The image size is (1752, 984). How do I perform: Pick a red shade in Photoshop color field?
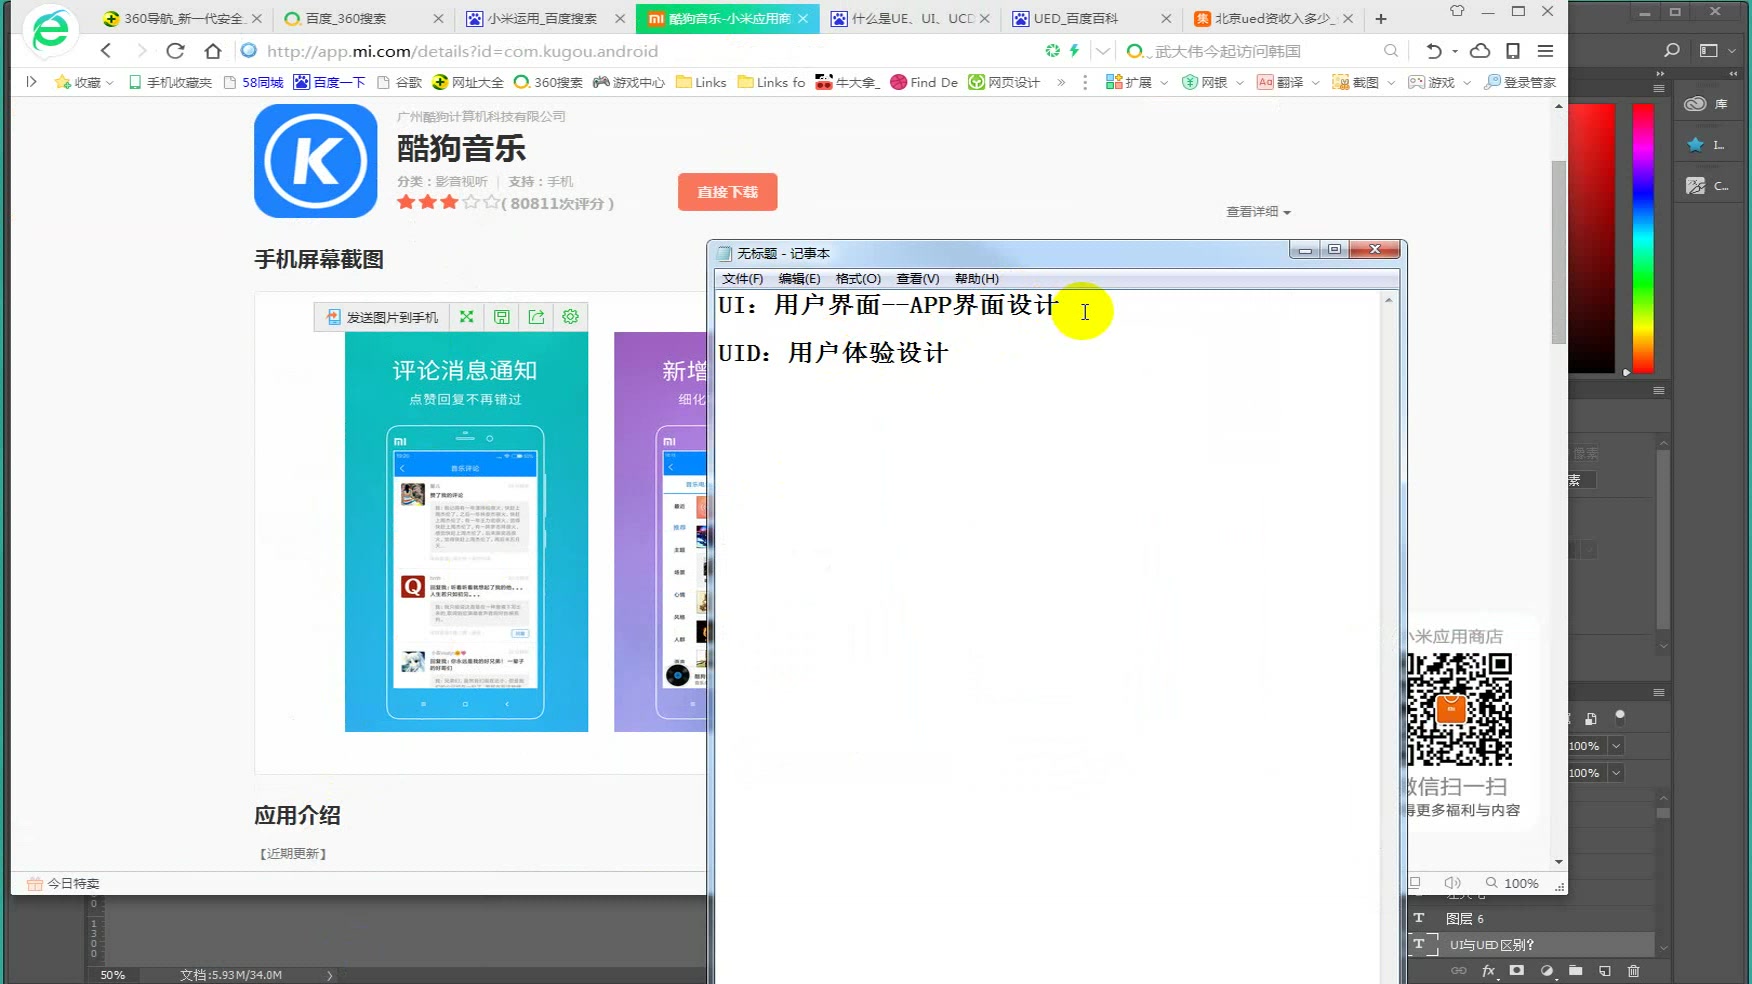pos(1592,238)
